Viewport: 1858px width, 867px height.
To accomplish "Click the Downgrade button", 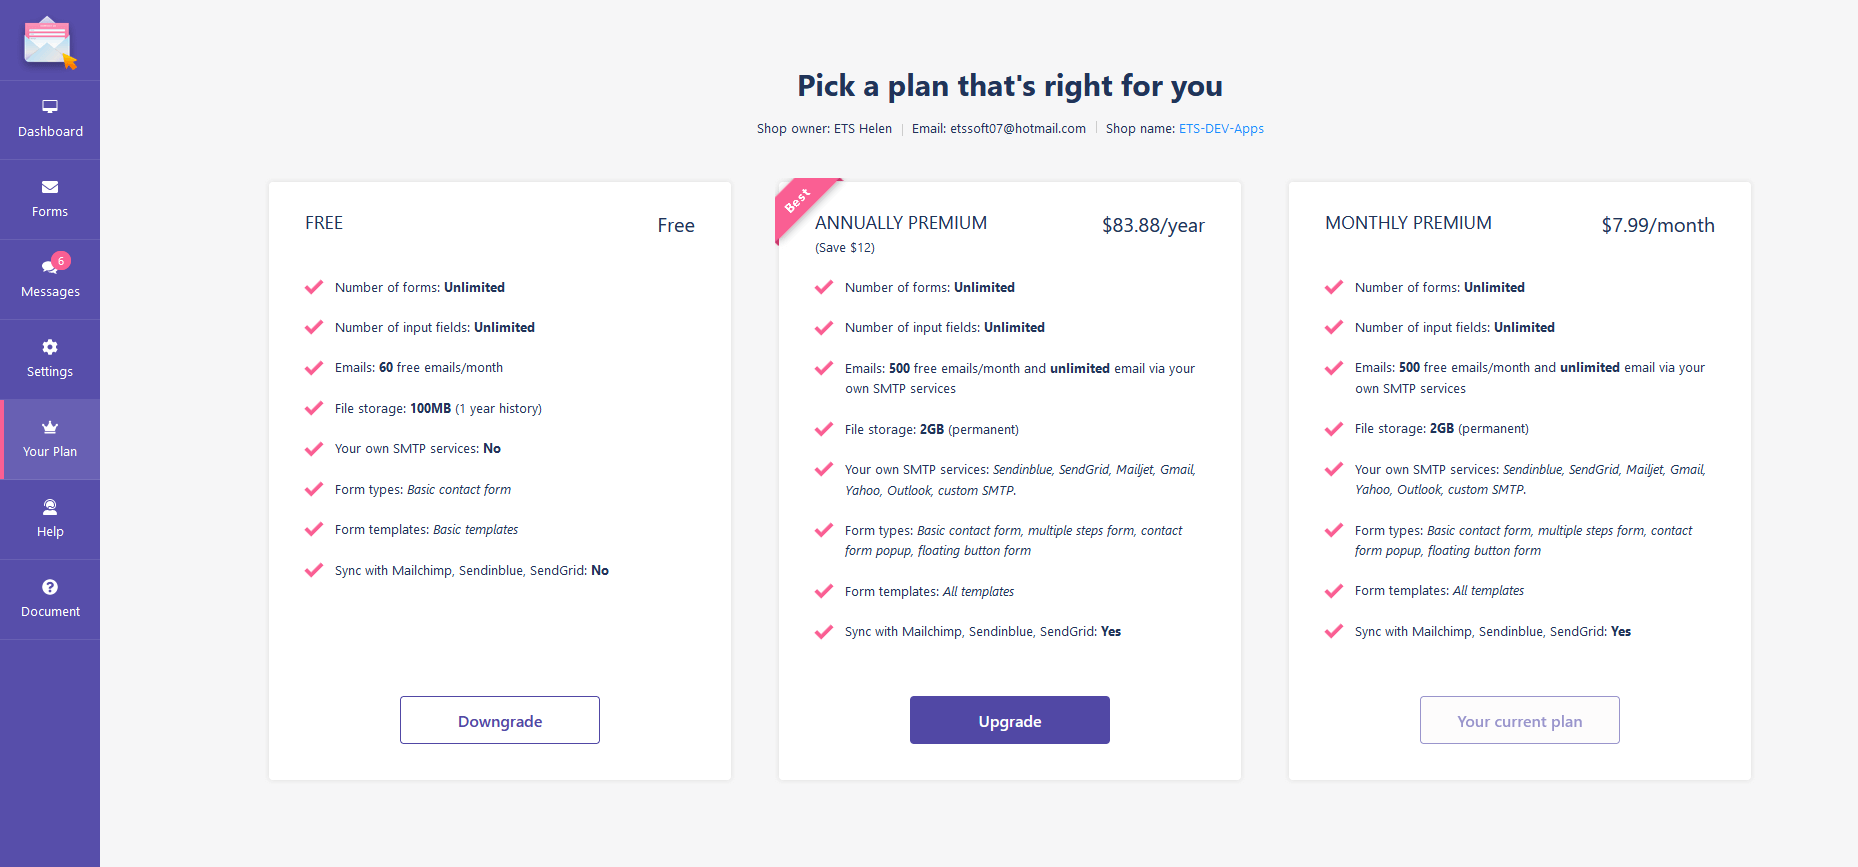I will pyautogui.click(x=500, y=720).
